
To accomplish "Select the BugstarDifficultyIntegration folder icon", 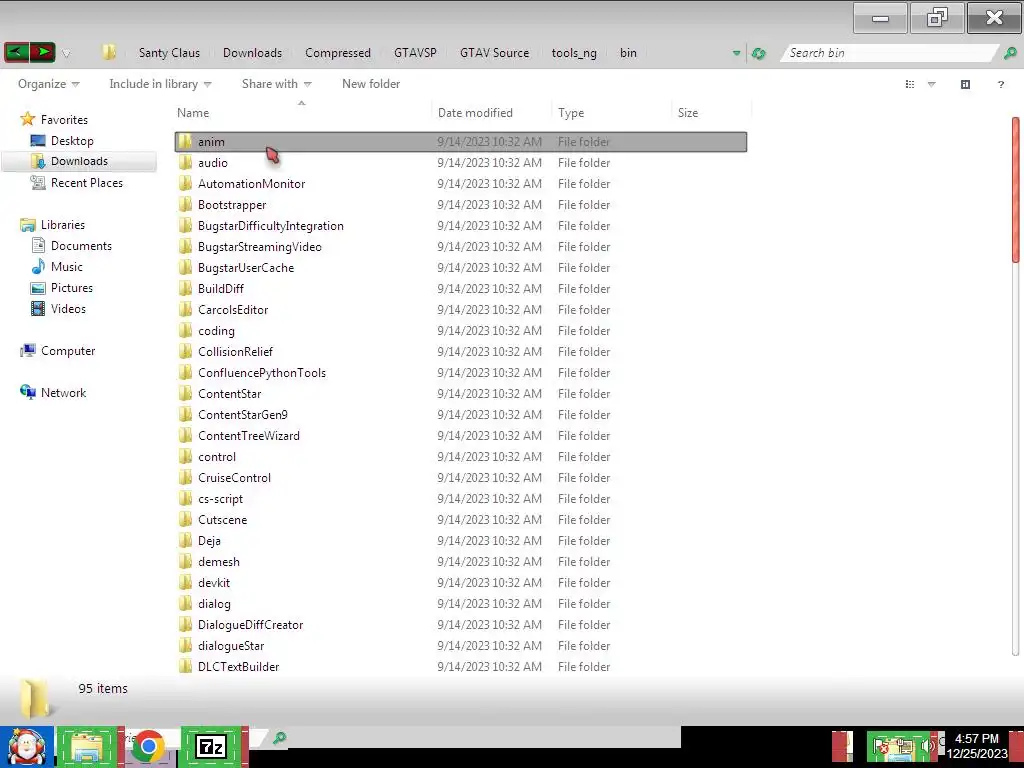I will [185, 225].
